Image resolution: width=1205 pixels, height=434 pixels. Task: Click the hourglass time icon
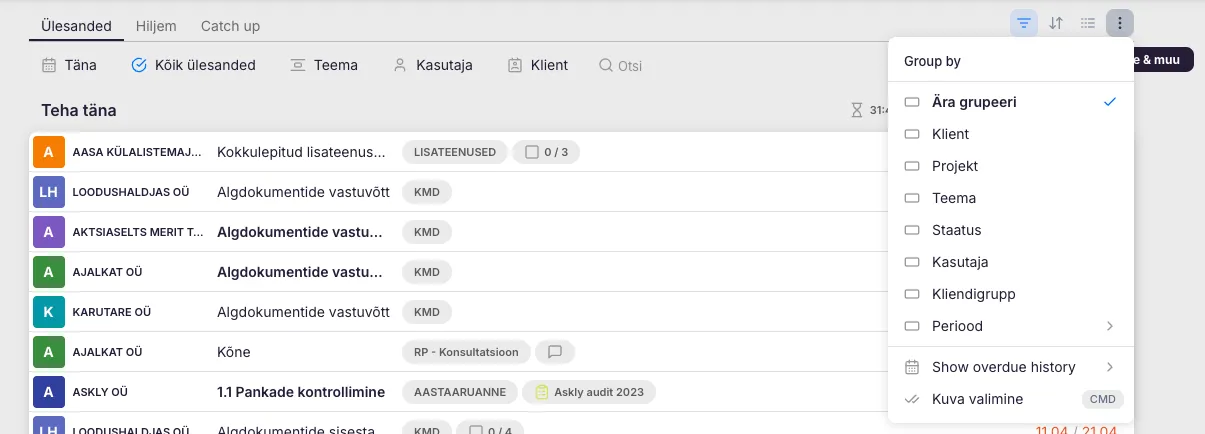pyautogui.click(x=856, y=111)
